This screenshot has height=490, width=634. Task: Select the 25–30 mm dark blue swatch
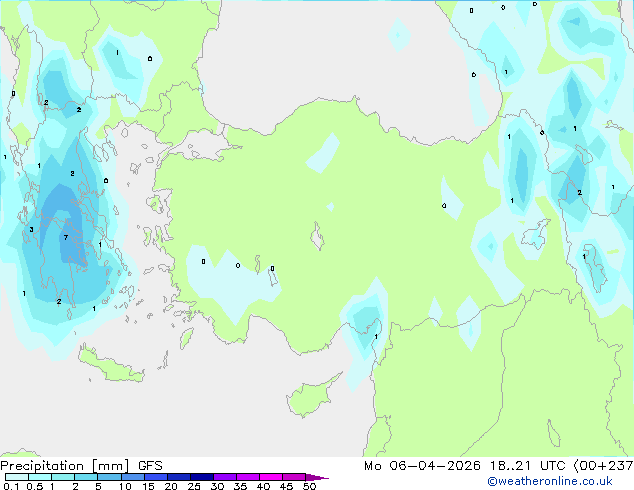[202, 477]
